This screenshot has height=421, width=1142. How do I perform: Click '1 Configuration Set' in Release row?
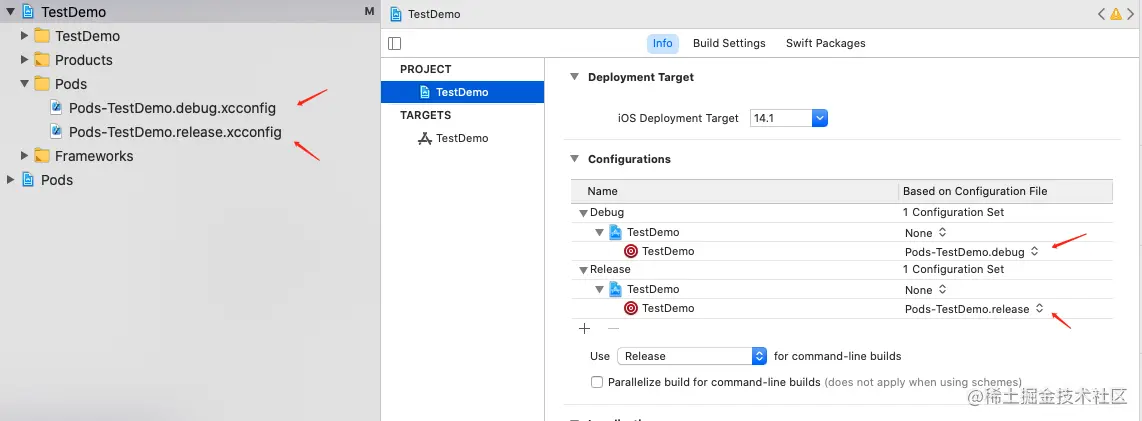(953, 269)
